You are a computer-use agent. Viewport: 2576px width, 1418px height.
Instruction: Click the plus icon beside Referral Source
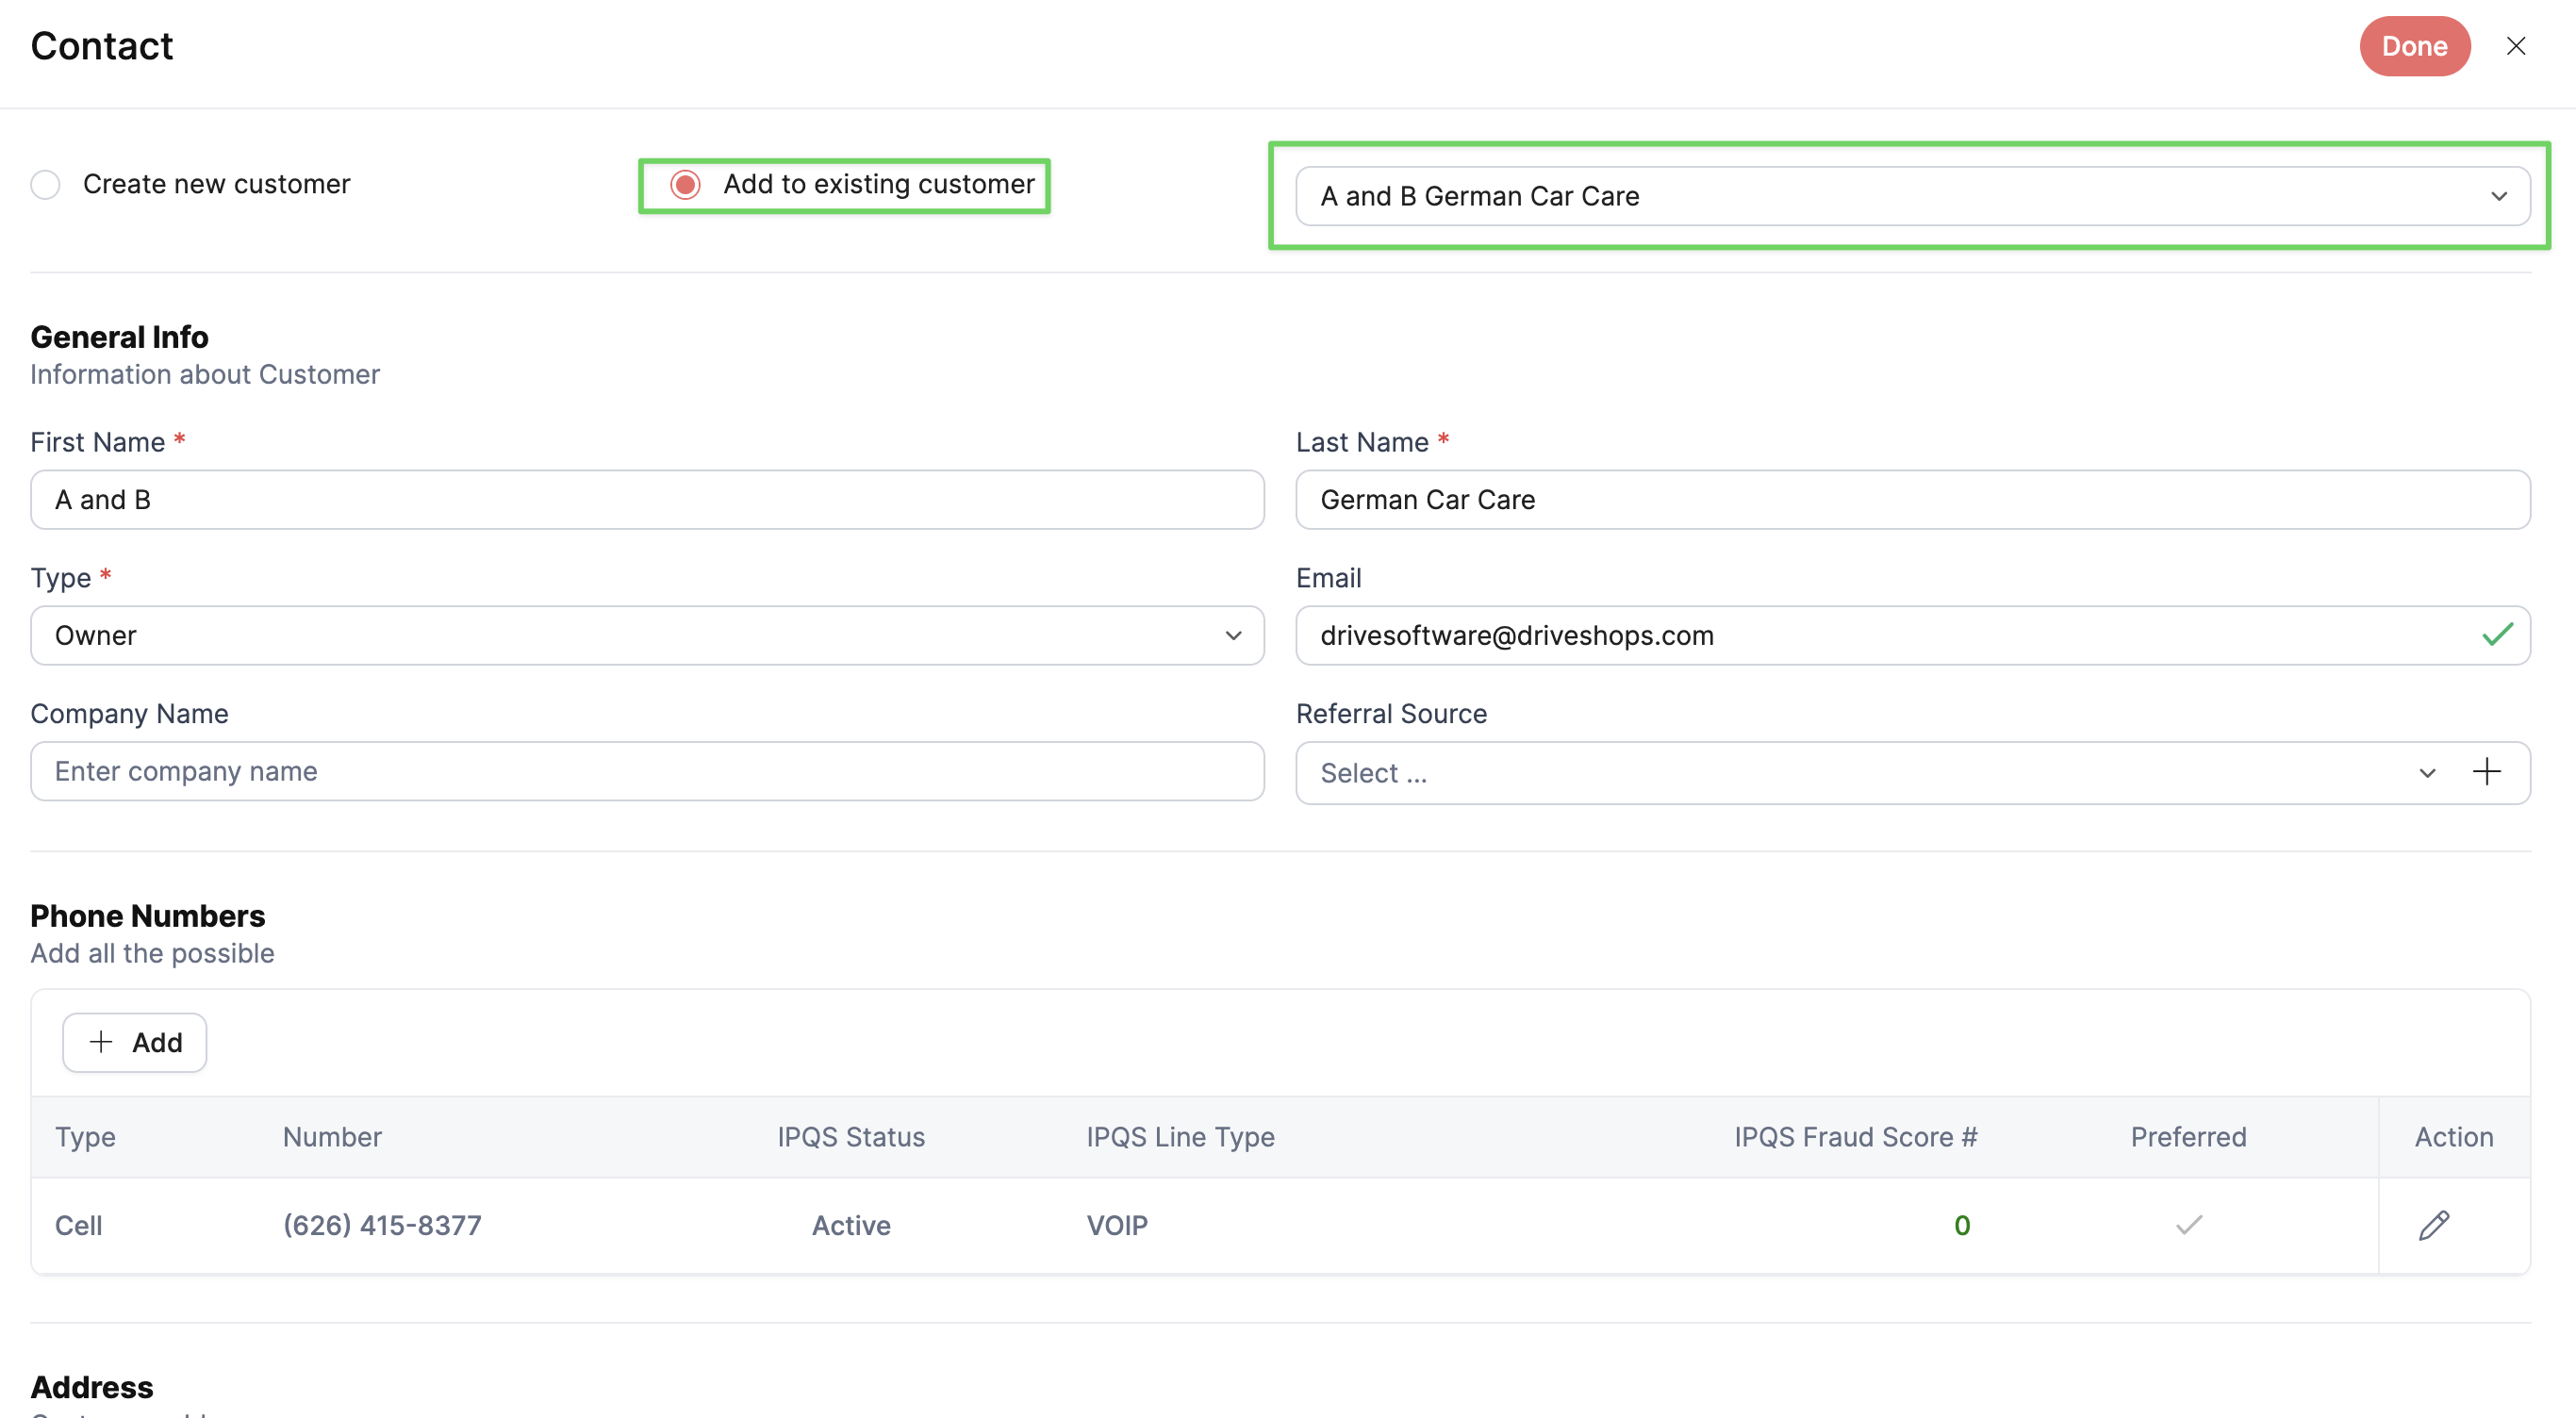tap(2487, 772)
